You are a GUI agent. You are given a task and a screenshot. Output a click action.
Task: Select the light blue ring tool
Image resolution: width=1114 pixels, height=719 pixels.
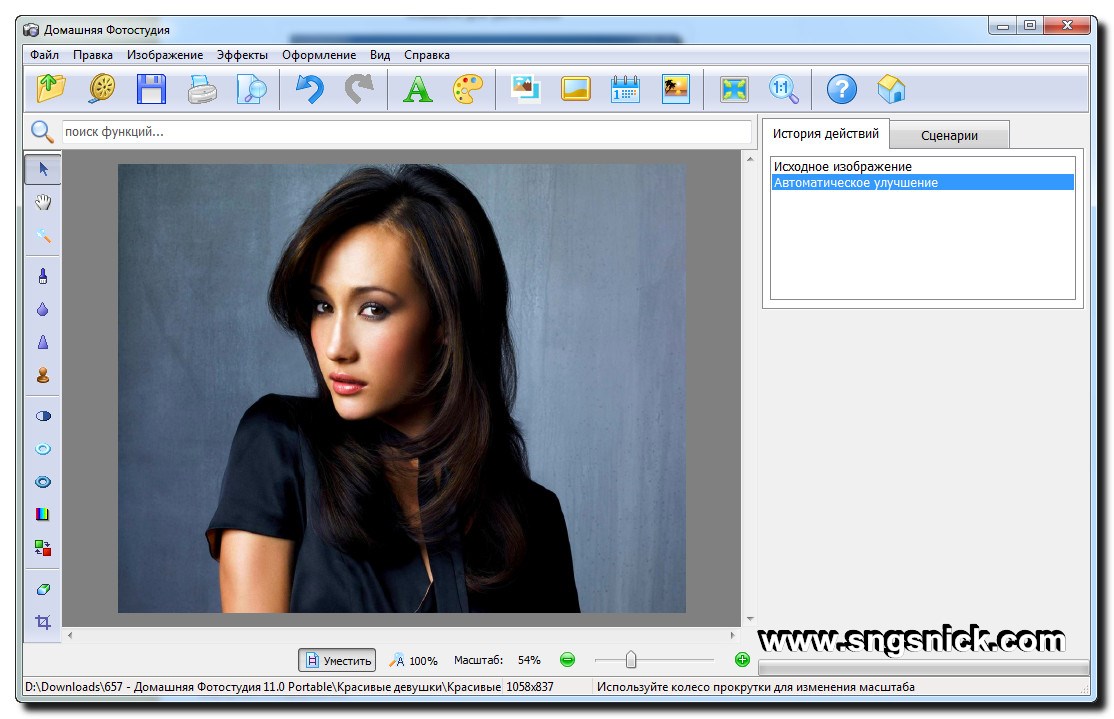[x=43, y=449]
